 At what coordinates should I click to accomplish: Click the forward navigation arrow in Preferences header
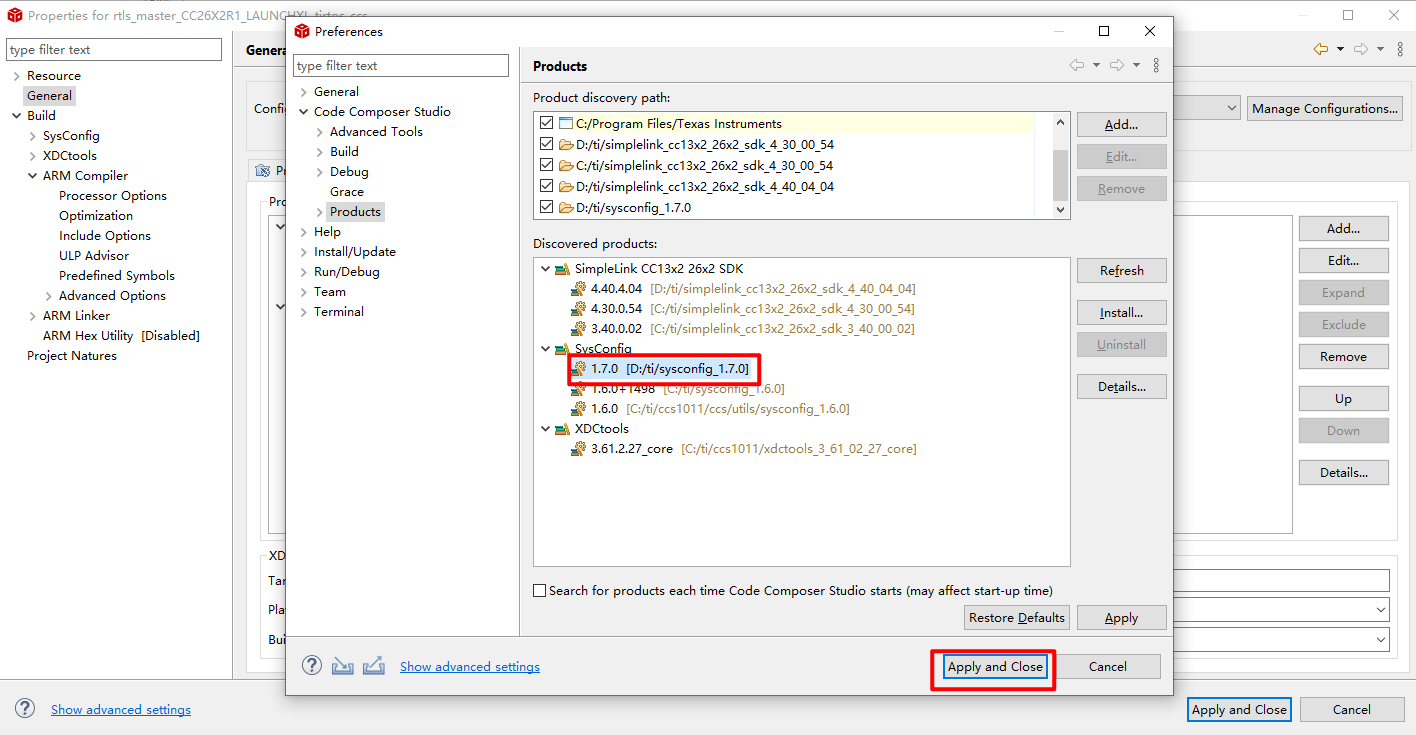[x=1117, y=65]
